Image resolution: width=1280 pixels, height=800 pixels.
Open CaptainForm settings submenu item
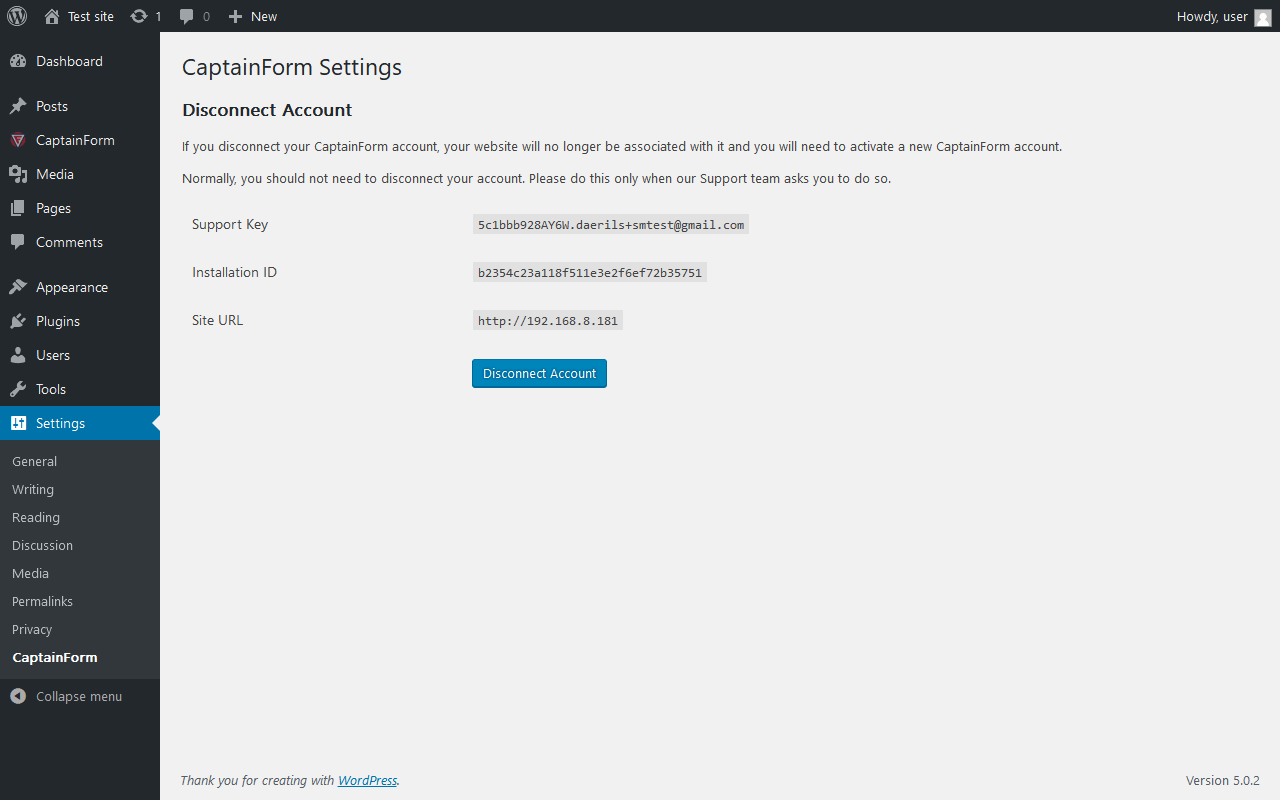point(55,657)
